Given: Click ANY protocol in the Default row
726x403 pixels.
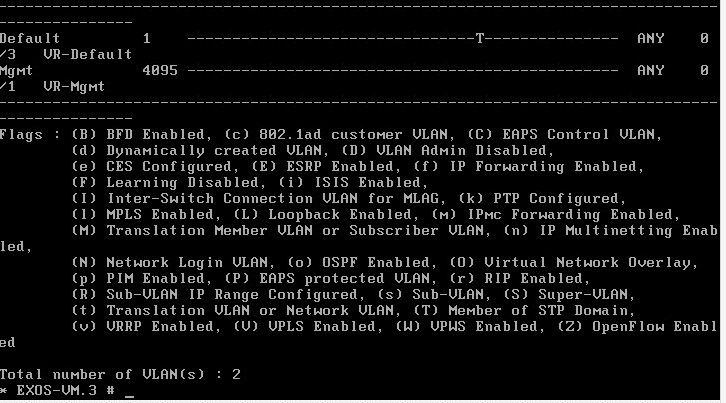Looking at the screenshot, I should tap(650, 38).
